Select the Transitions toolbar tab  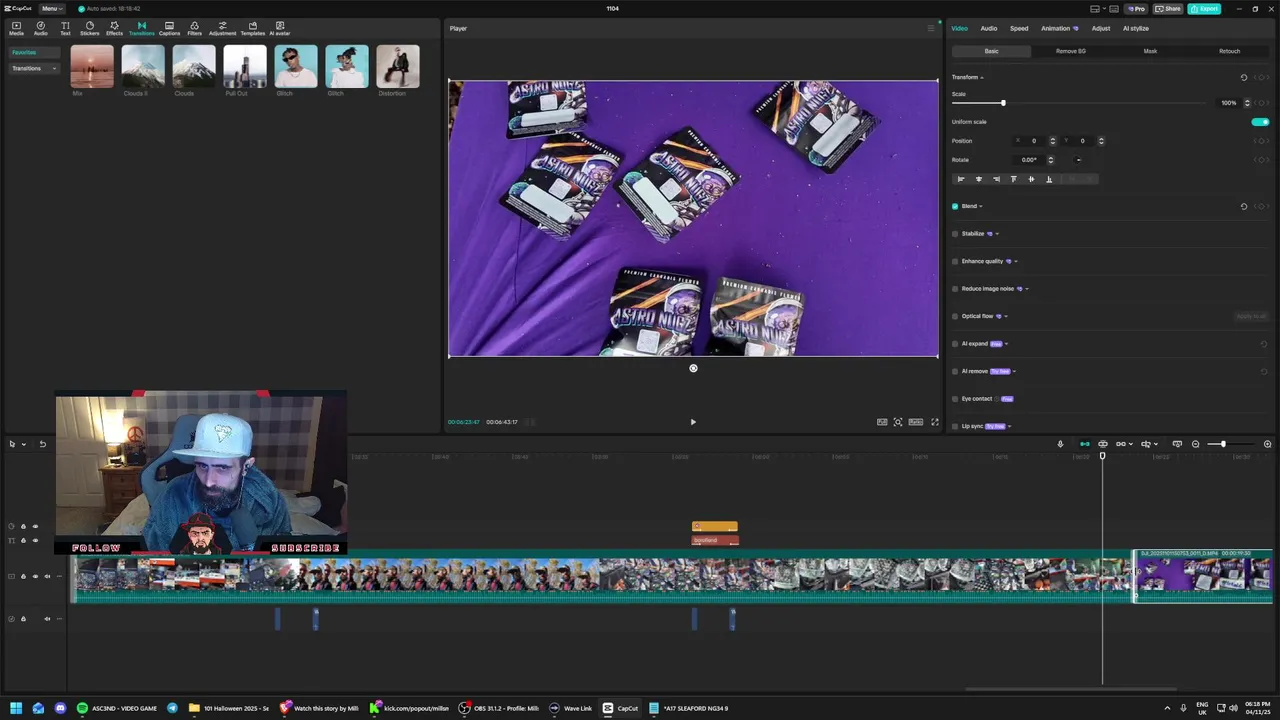141,28
